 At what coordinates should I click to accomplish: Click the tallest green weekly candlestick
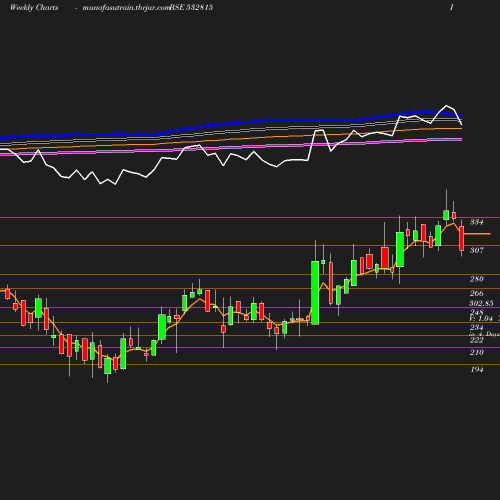(315, 293)
